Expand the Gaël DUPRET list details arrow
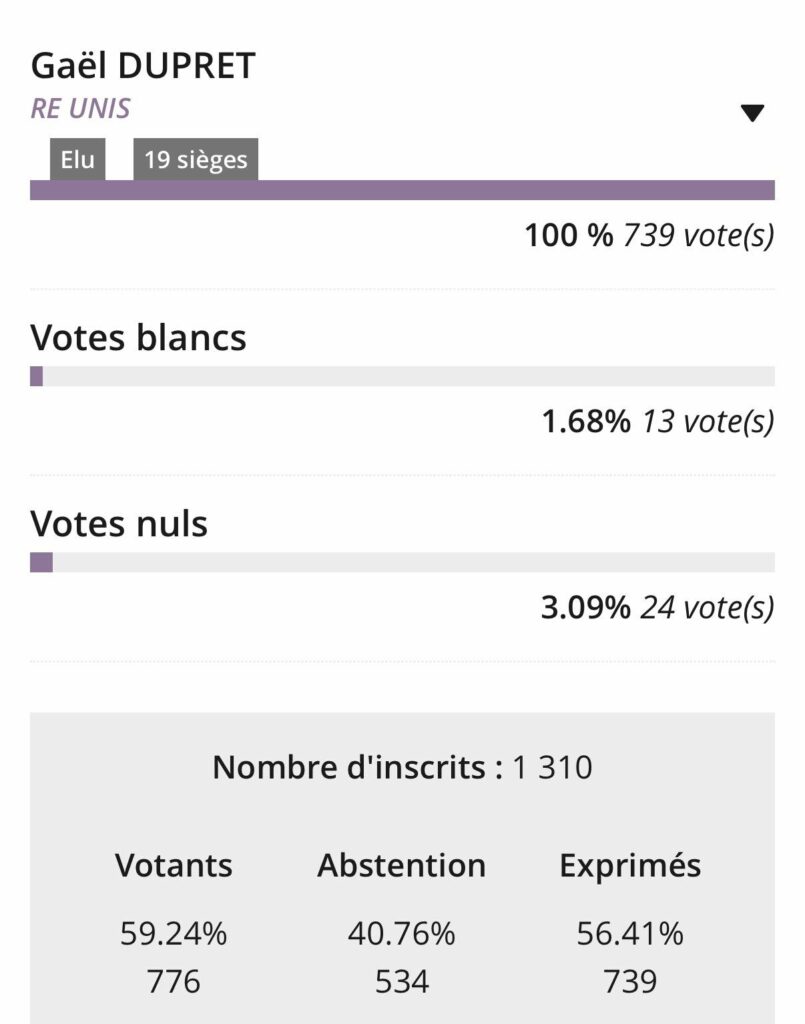This screenshot has width=805, height=1024. click(x=752, y=113)
